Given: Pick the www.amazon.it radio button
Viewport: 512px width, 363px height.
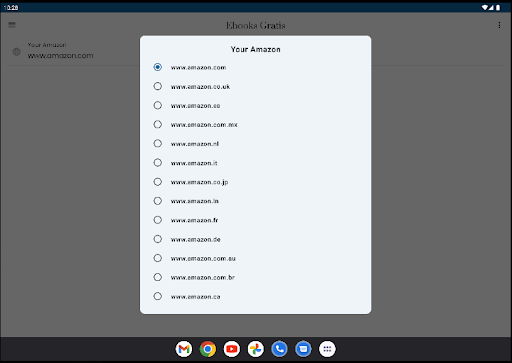Looking at the screenshot, I should 157,163.
